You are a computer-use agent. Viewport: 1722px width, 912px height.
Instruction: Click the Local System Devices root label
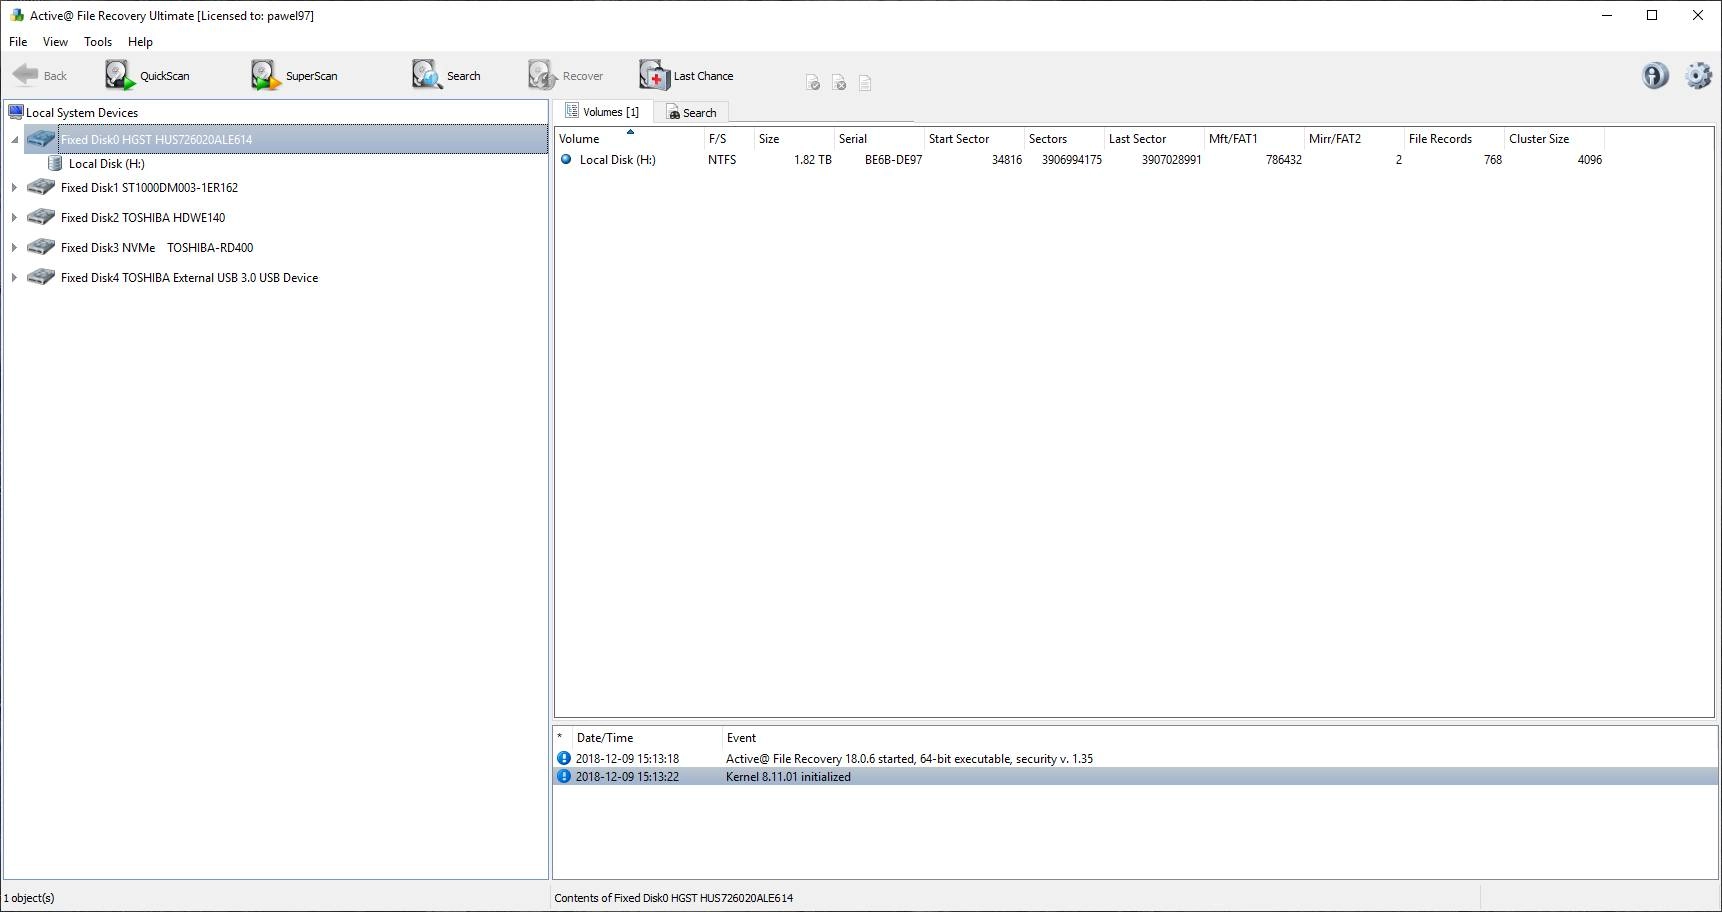point(82,113)
